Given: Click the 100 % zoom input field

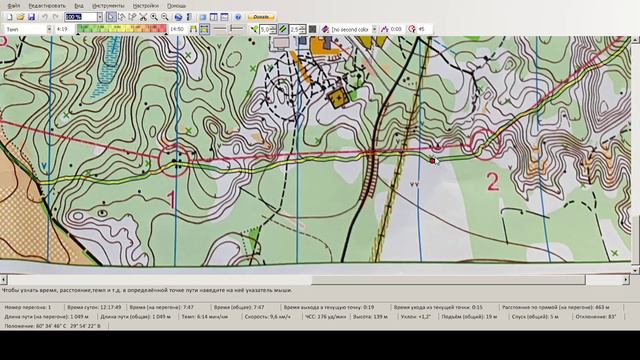Looking at the screenshot, I should pyautogui.click(x=80, y=17).
